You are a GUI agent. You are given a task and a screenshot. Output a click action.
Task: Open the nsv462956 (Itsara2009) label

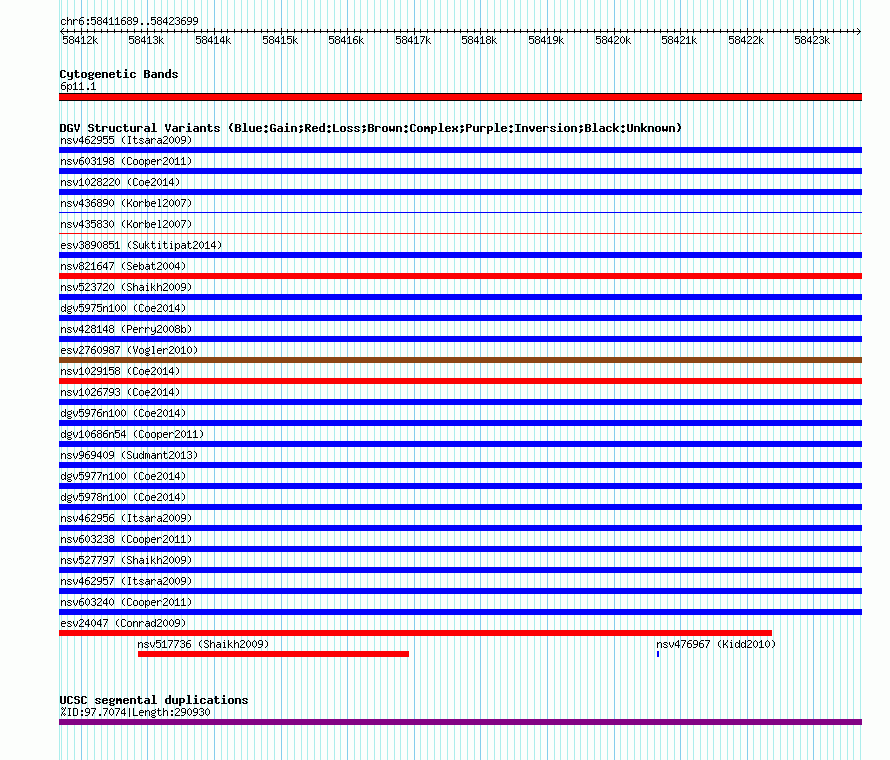126,518
